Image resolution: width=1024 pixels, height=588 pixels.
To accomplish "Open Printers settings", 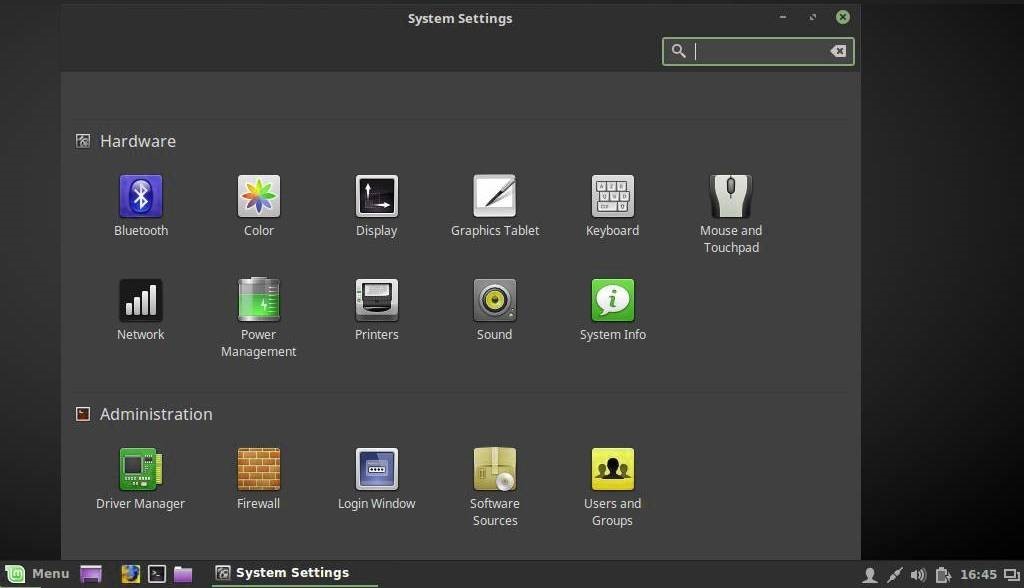I will [376, 309].
